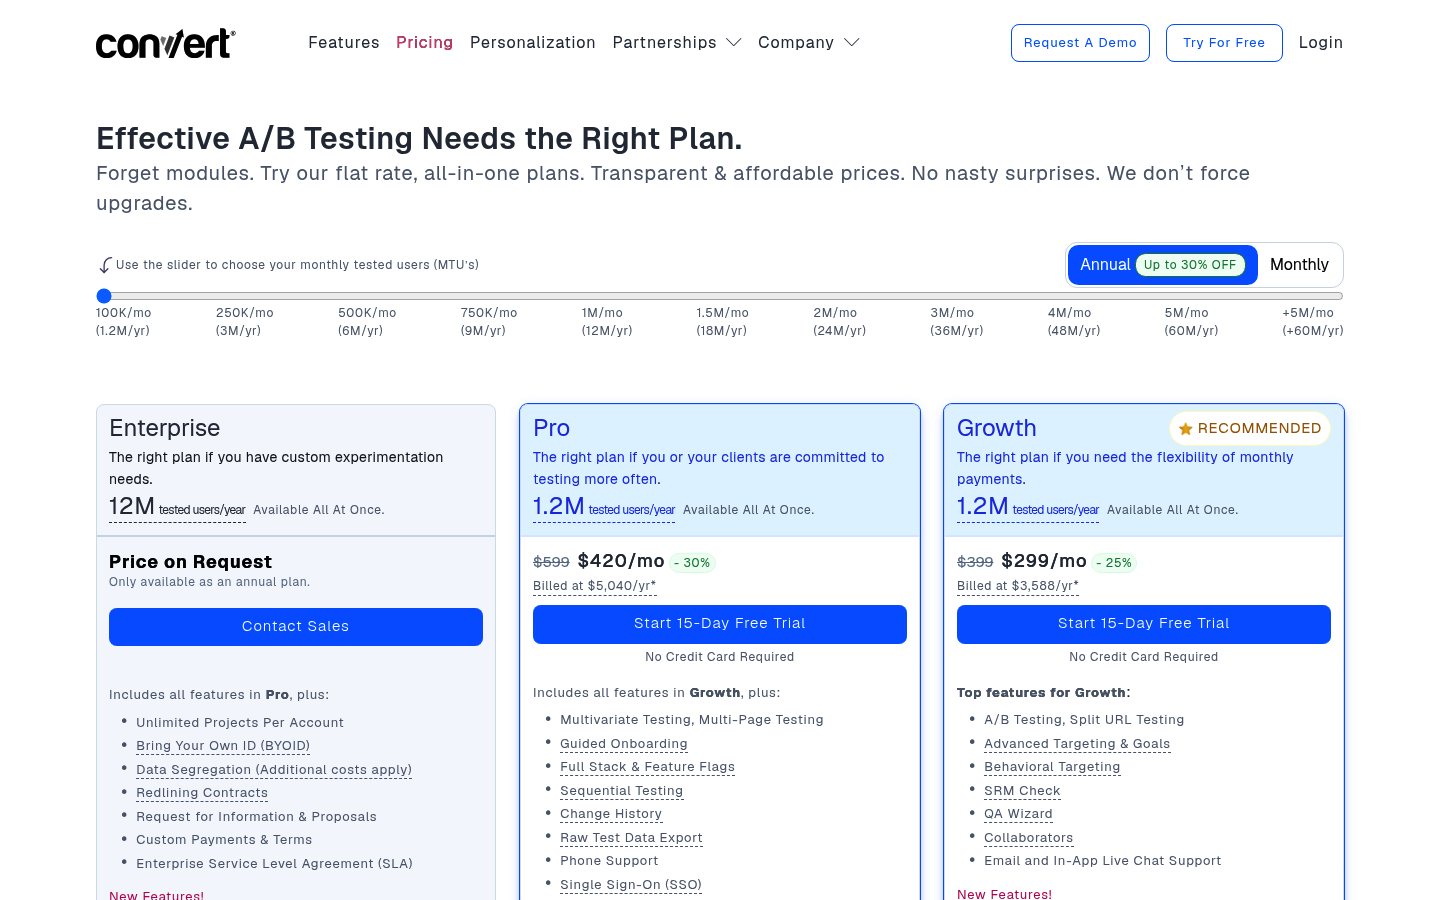Image resolution: width=1440 pixels, height=900 pixels.
Task: Click the Try For Free button
Action: [1224, 43]
